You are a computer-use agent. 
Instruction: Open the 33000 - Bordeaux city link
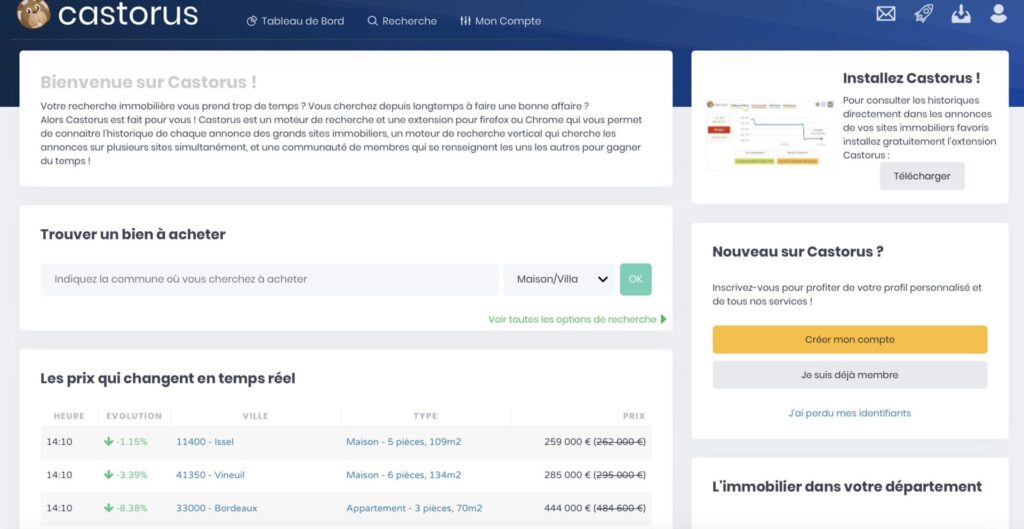pos(216,508)
